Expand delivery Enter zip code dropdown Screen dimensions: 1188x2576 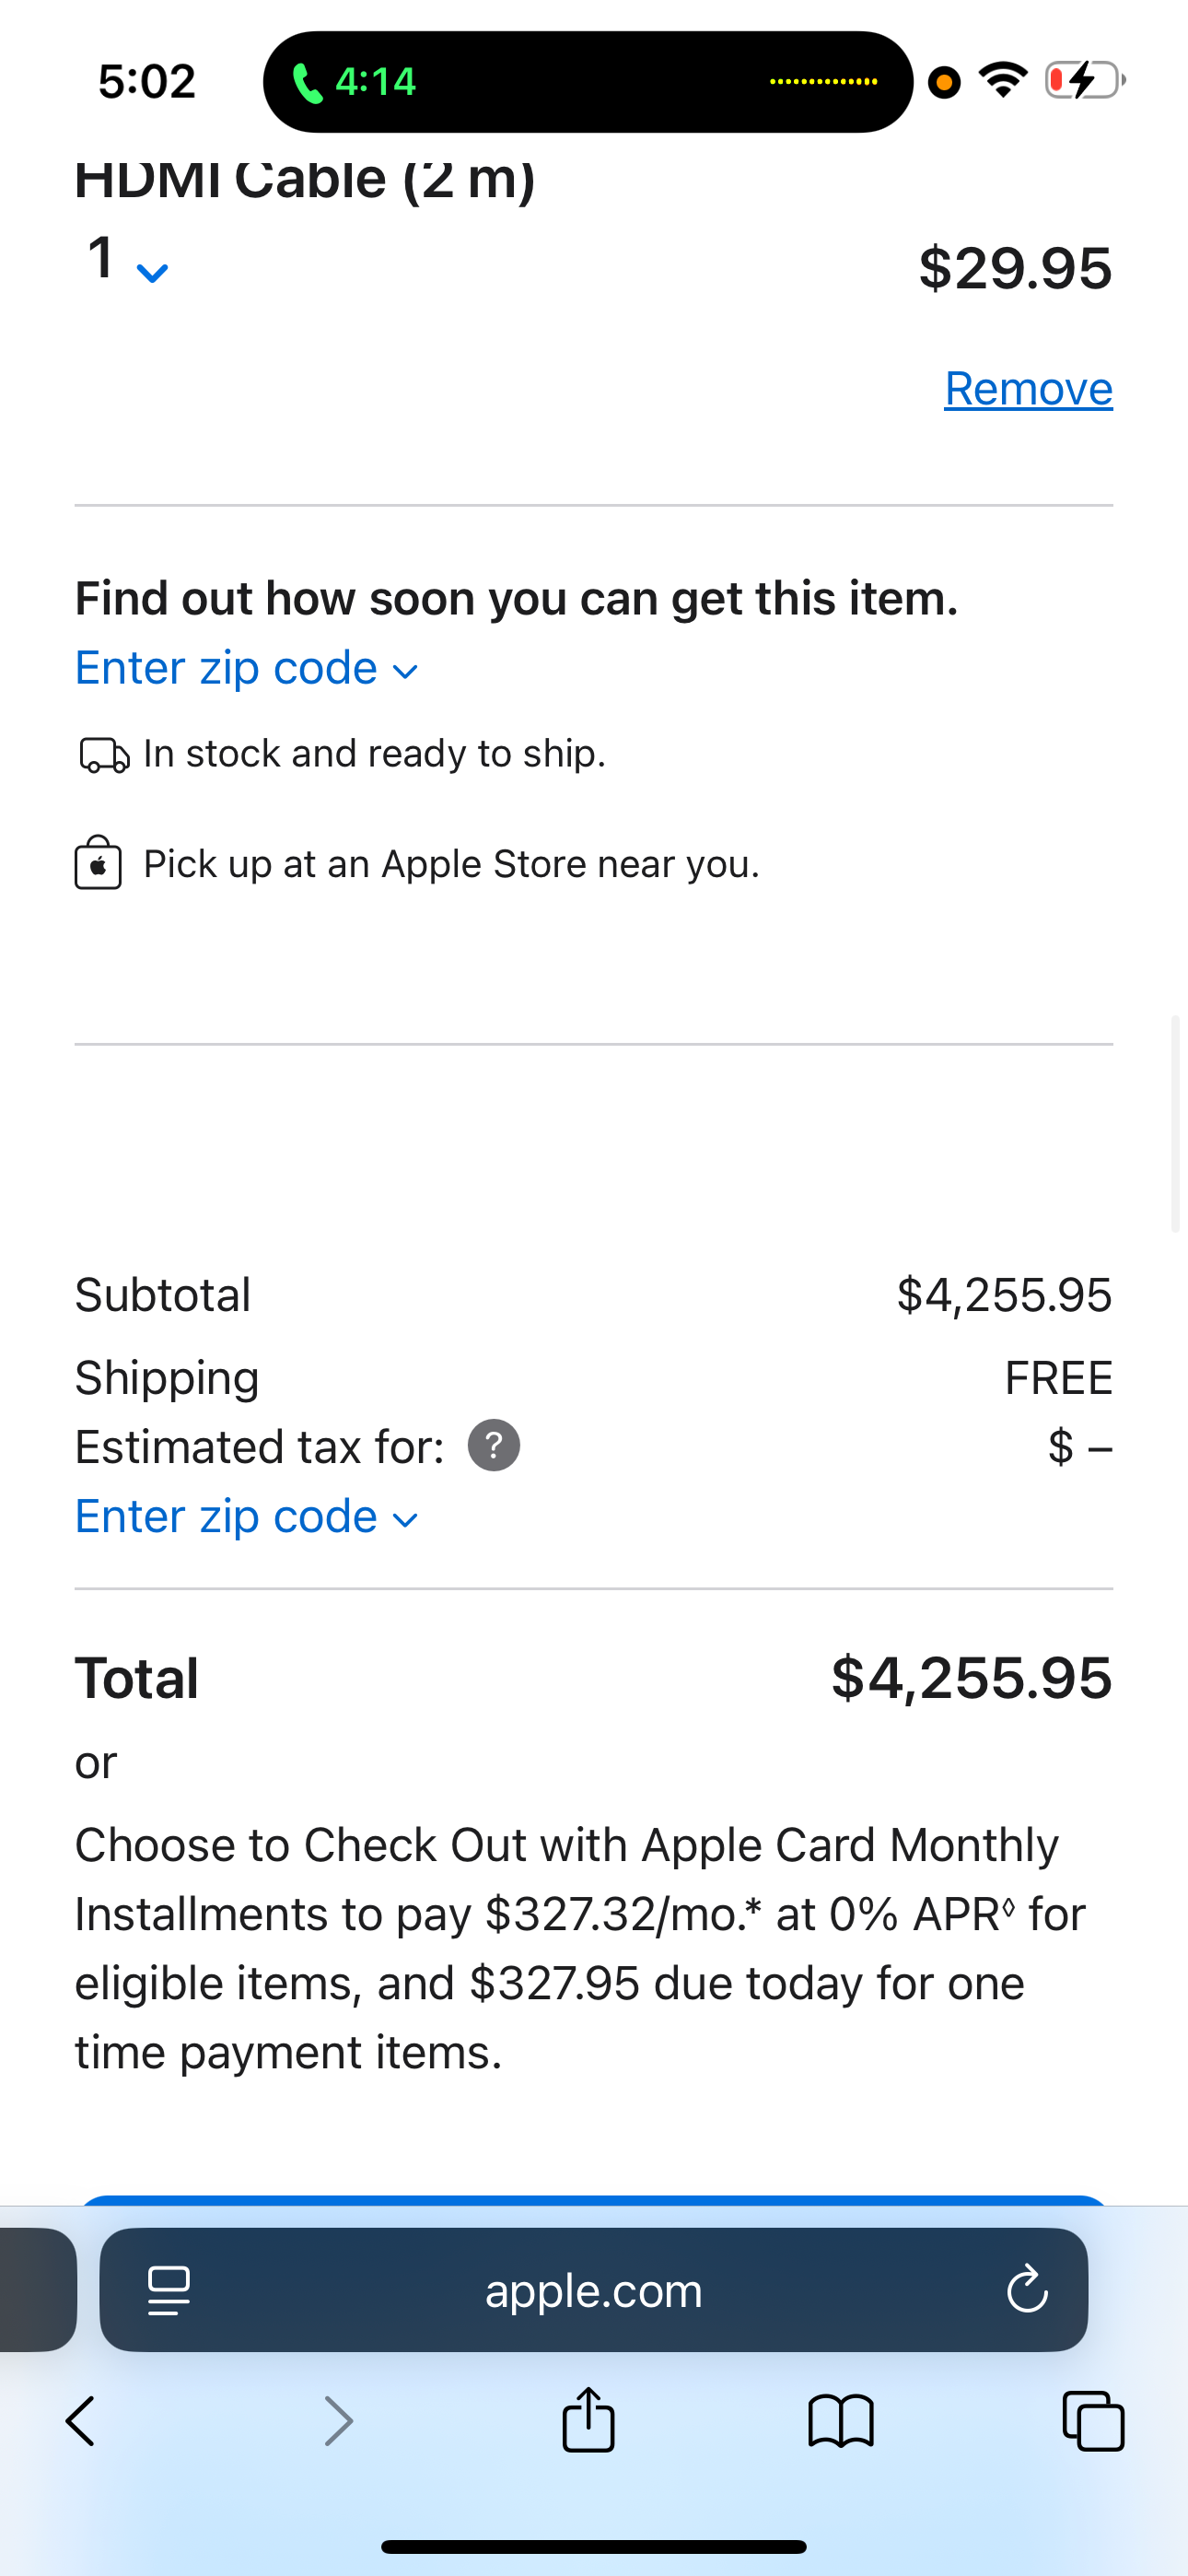(x=246, y=668)
